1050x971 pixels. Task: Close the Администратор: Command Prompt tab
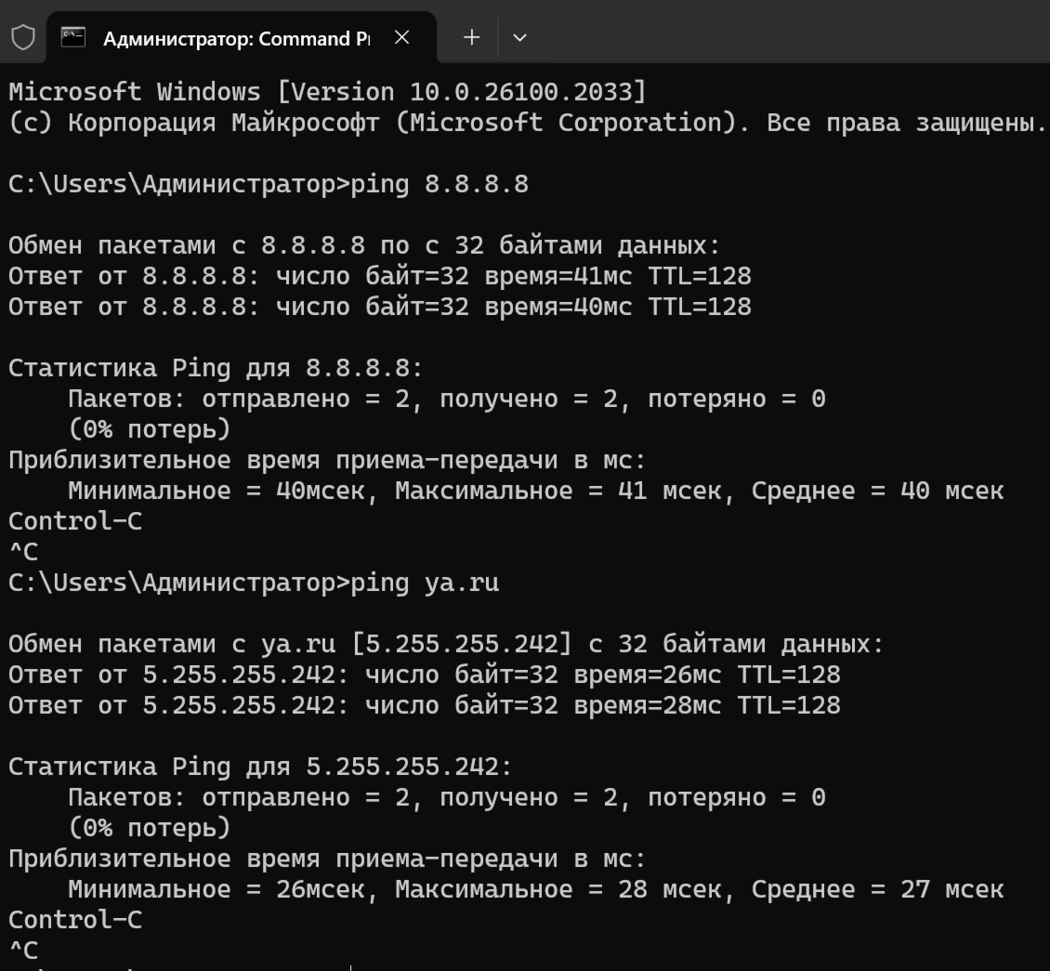[402, 38]
